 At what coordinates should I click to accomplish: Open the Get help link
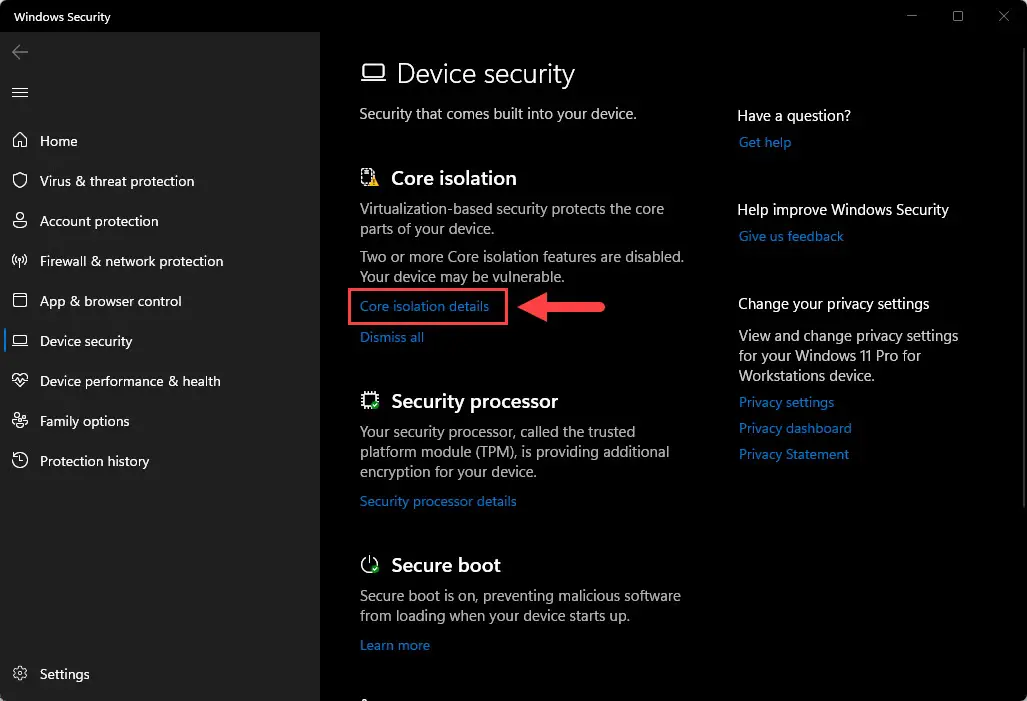(765, 142)
